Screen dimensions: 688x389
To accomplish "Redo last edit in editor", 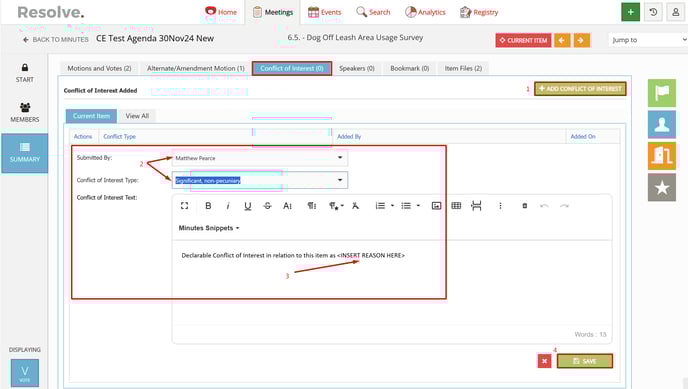I will coord(564,206).
